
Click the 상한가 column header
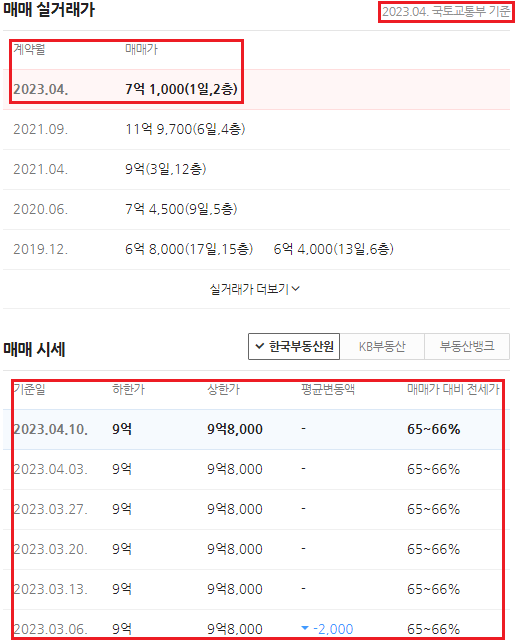click(x=223, y=389)
